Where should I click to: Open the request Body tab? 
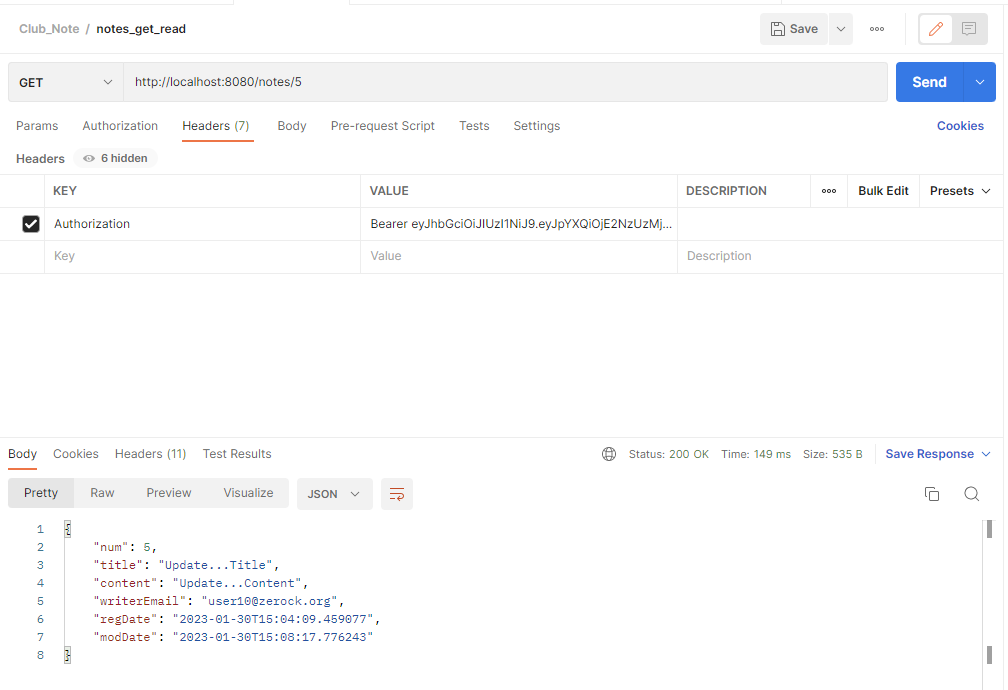click(x=292, y=126)
